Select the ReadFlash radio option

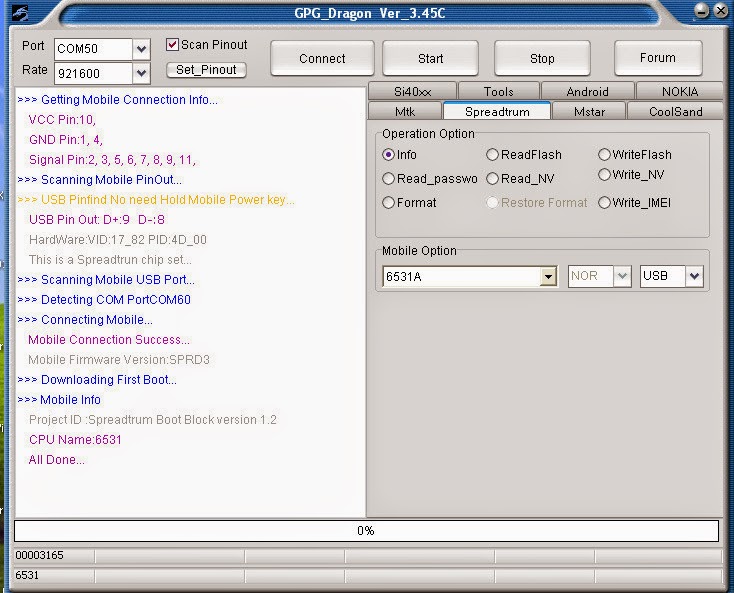492,155
